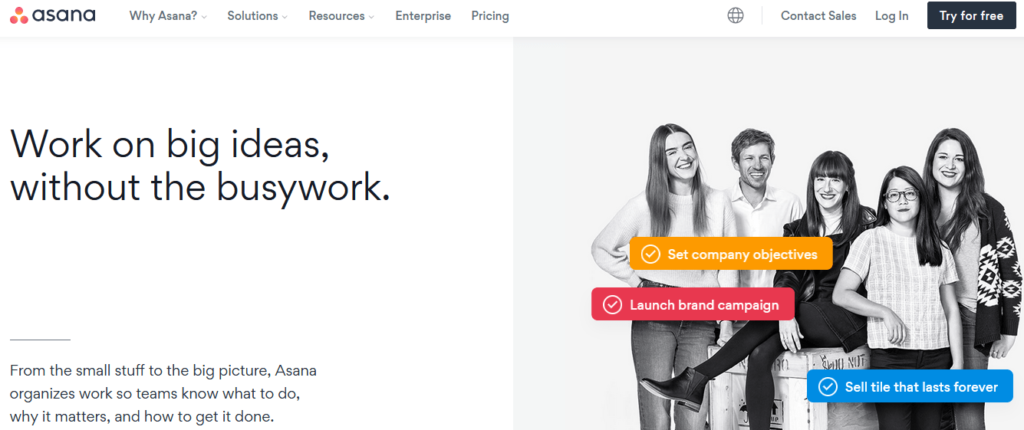Image resolution: width=1024 pixels, height=430 pixels.
Task: Click checkmark icon on Set company objectives
Action: point(650,254)
